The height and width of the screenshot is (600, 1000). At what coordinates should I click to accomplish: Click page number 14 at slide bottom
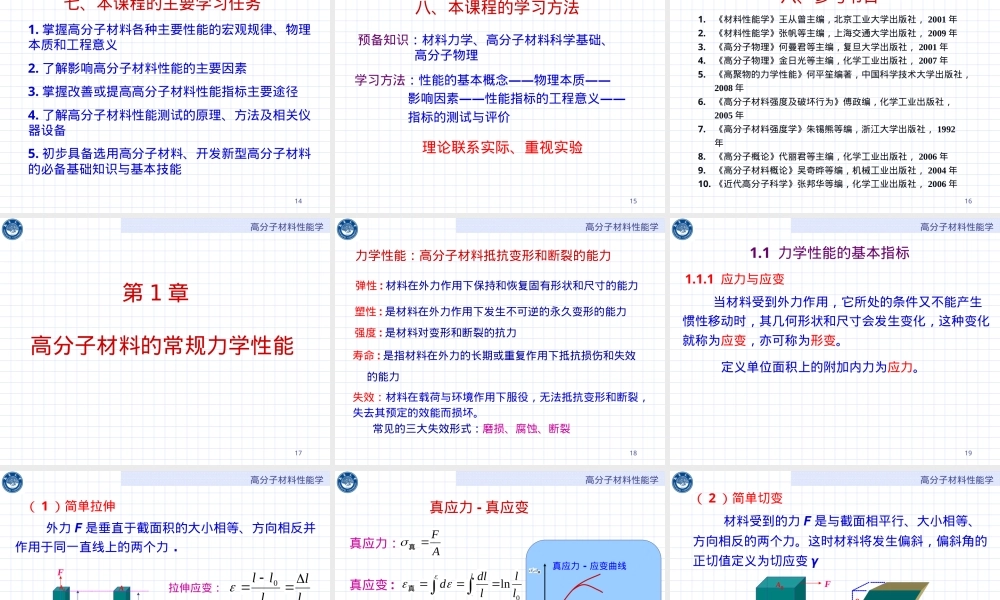[298, 201]
